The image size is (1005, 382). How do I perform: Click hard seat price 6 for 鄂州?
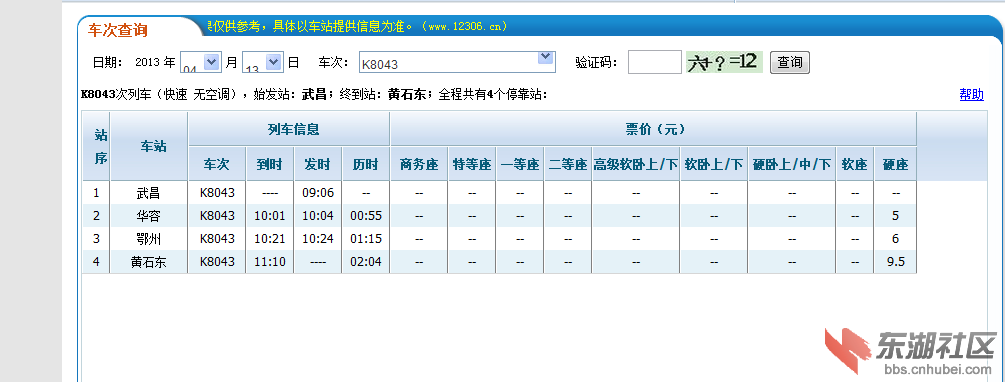pyautogui.click(x=895, y=239)
